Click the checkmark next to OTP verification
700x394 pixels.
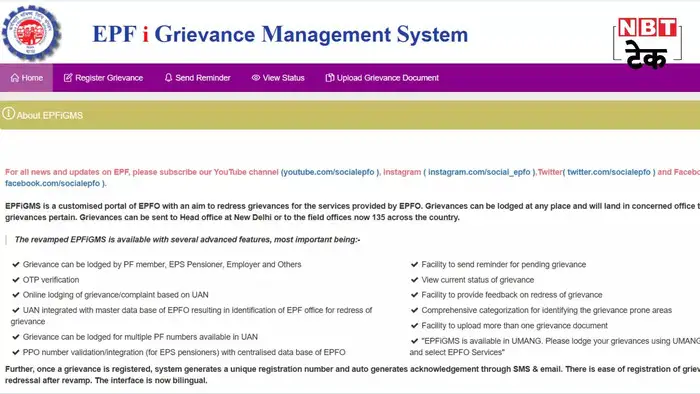(16, 280)
